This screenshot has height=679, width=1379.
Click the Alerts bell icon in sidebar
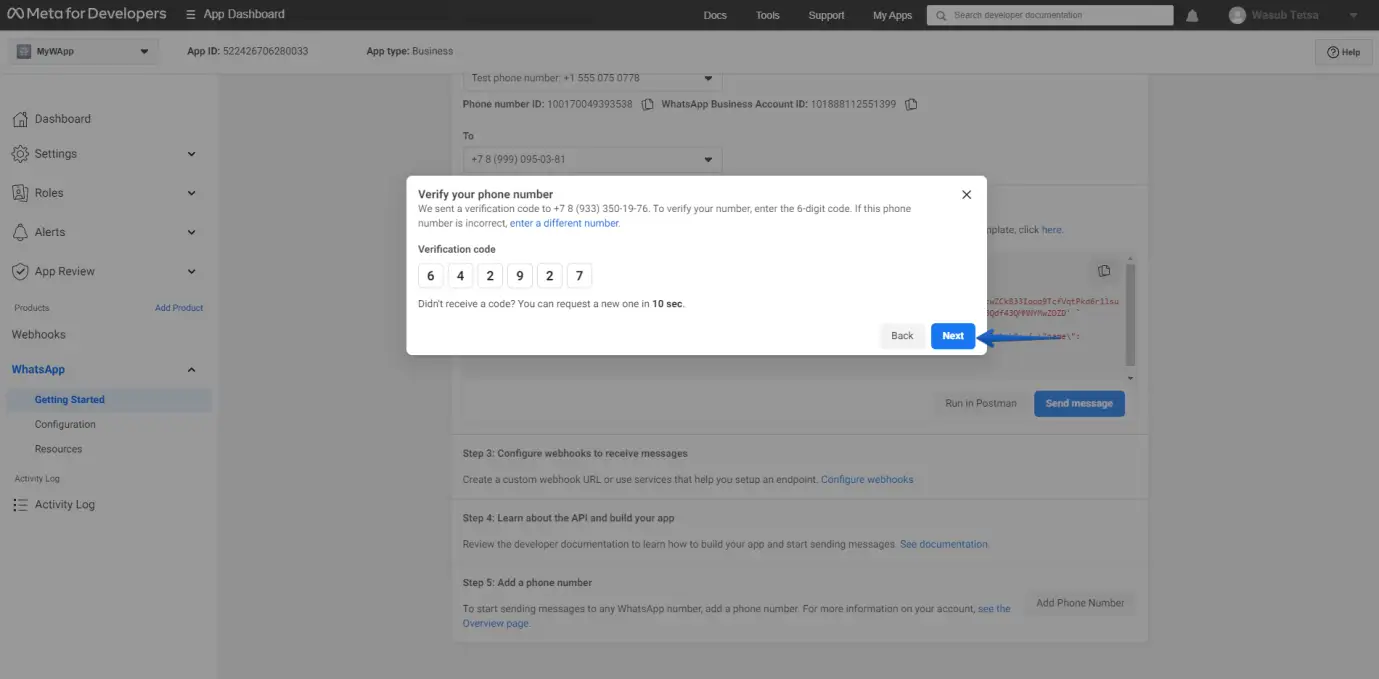(20, 232)
